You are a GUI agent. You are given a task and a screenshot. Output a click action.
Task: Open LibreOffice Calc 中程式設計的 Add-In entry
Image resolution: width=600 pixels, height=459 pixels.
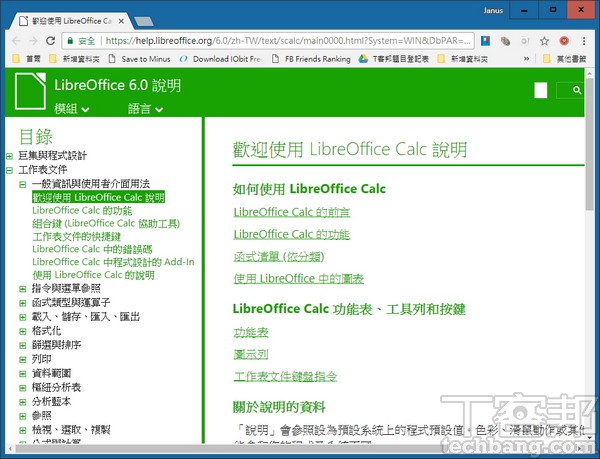click(x=113, y=262)
